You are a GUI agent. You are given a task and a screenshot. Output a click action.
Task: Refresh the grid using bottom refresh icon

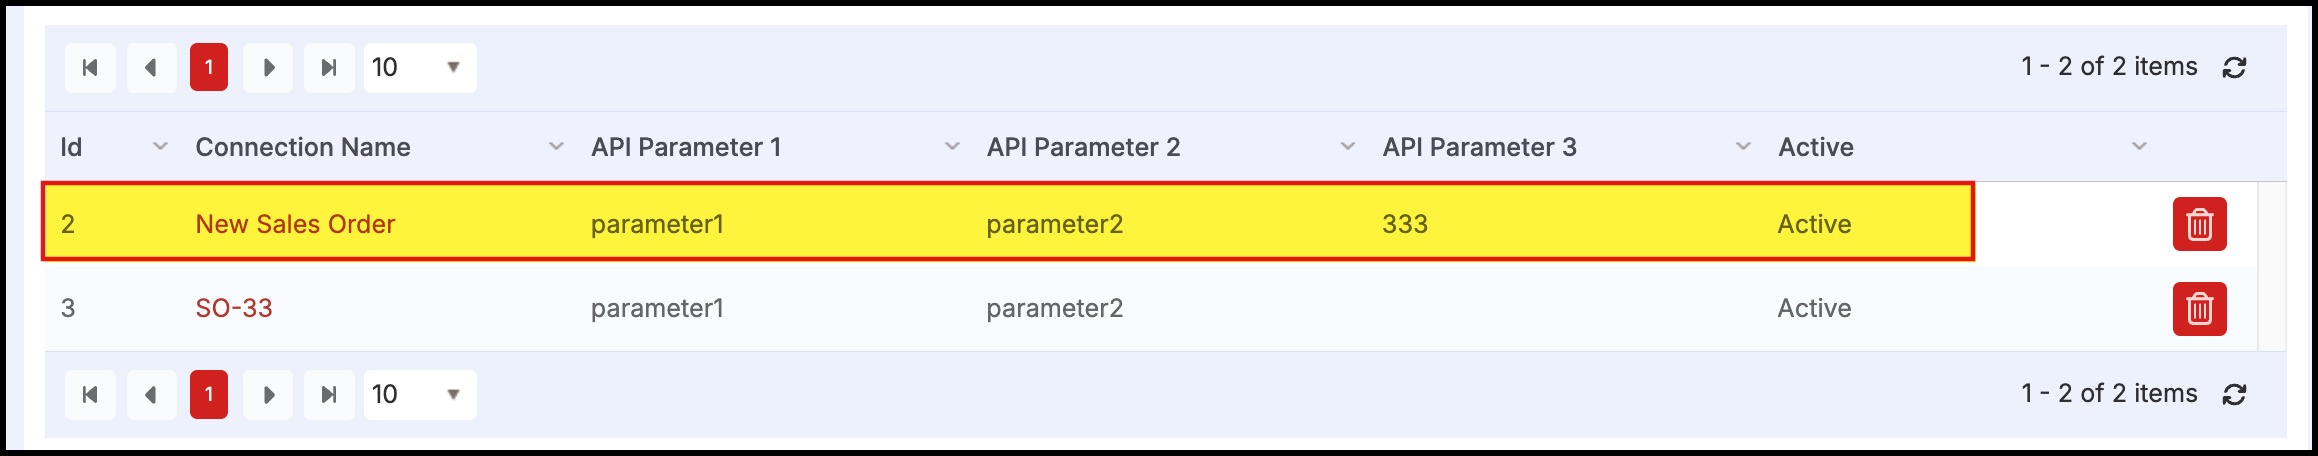2235,394
